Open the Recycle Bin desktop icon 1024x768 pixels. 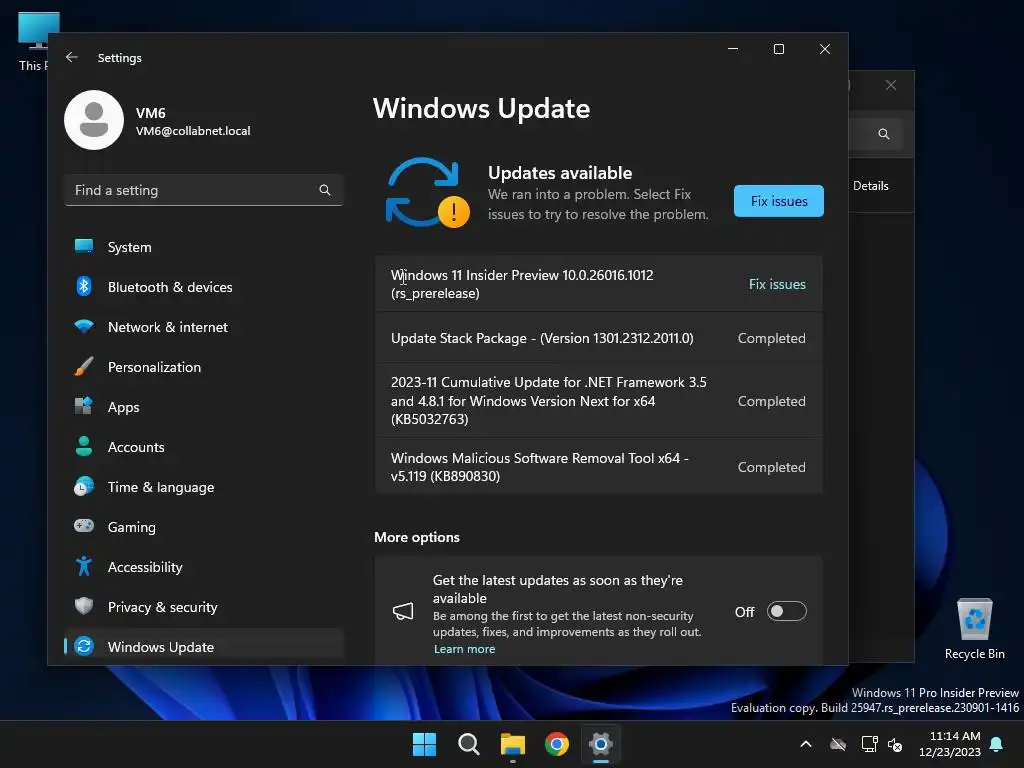(974, 628)
